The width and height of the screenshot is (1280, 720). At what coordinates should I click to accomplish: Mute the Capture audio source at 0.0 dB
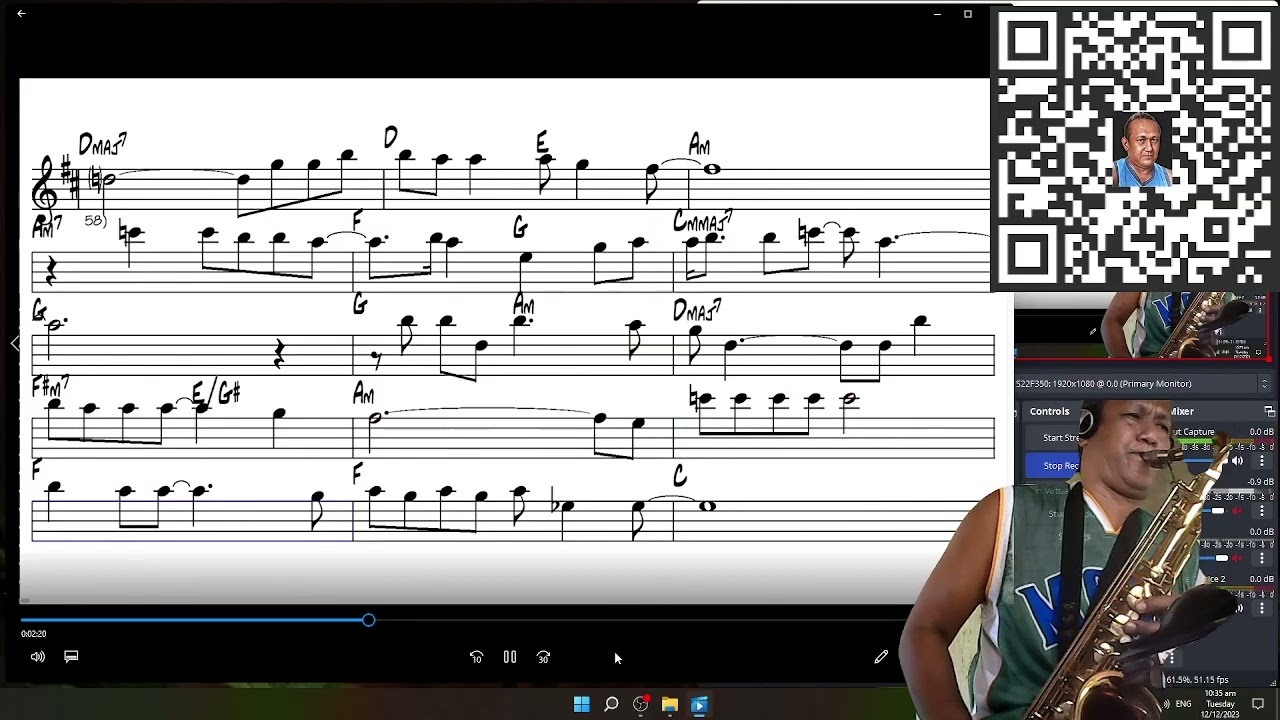tap(1237, 461)
